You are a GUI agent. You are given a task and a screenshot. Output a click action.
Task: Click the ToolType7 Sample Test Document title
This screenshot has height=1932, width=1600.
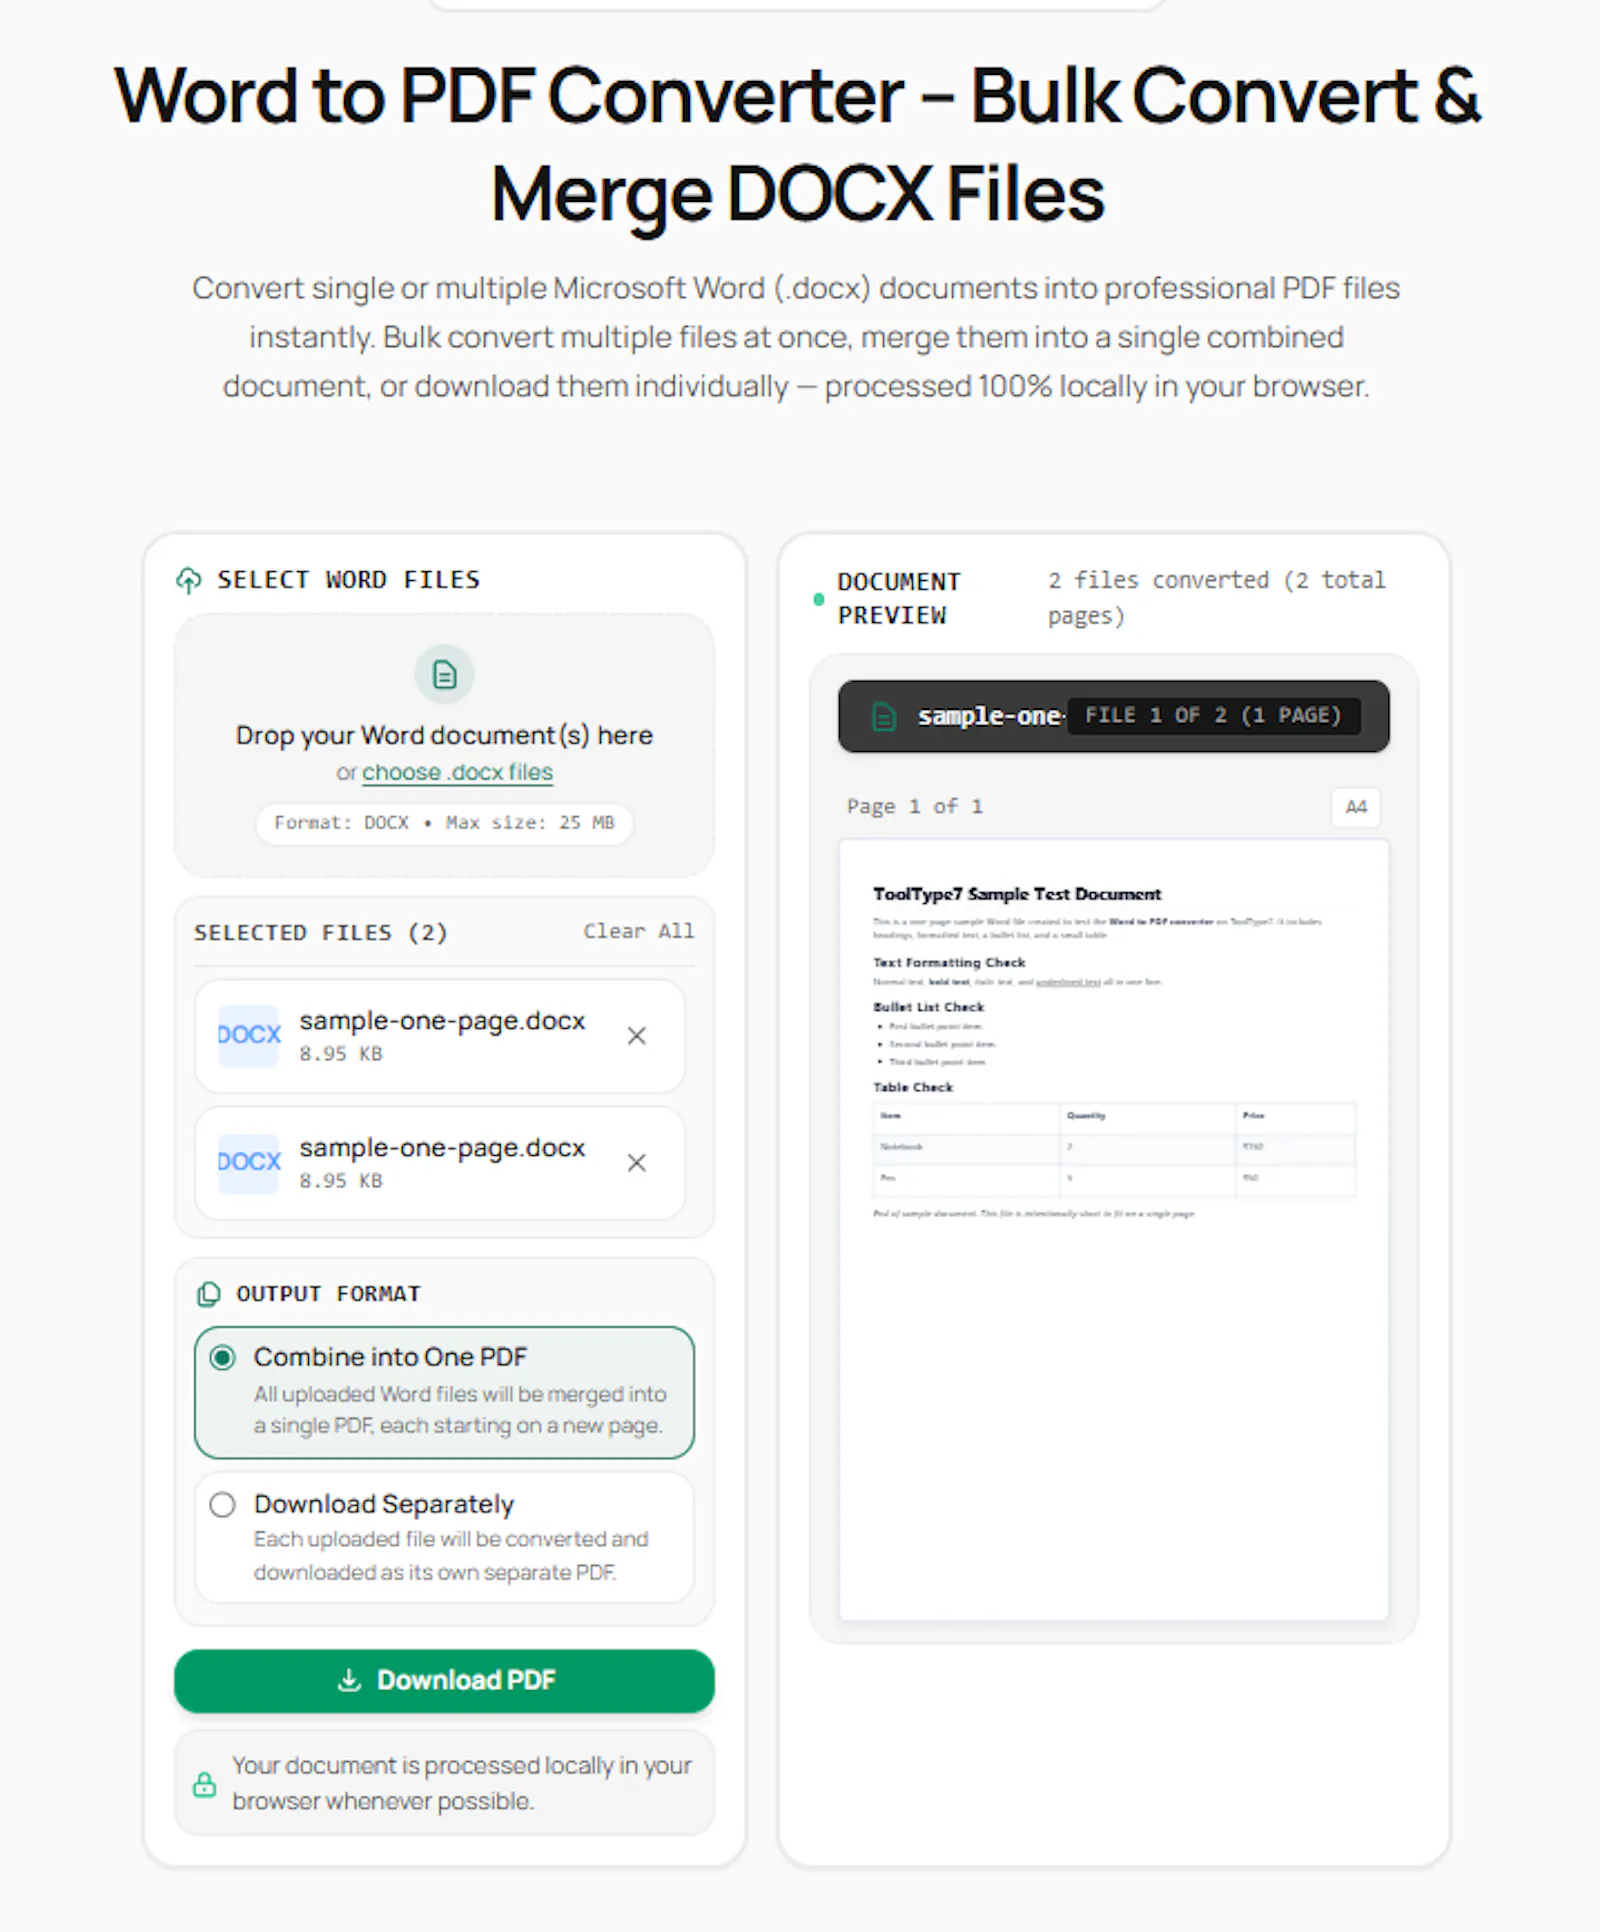pyautogui.click(x=1017, y=894)
